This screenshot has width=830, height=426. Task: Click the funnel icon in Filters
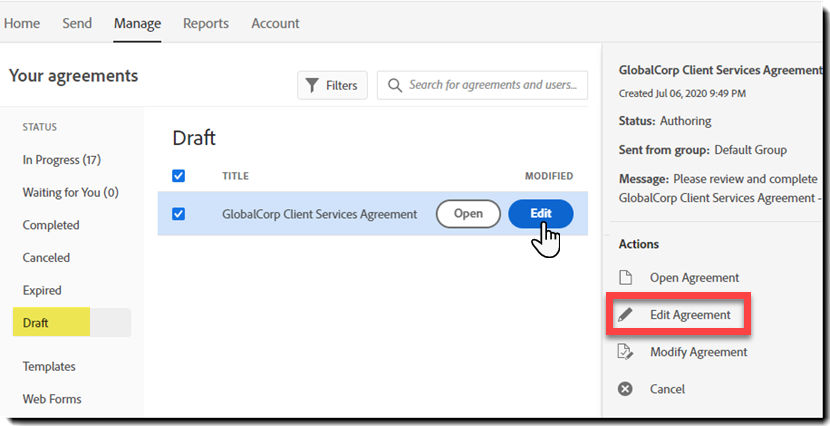pos(312,85)
